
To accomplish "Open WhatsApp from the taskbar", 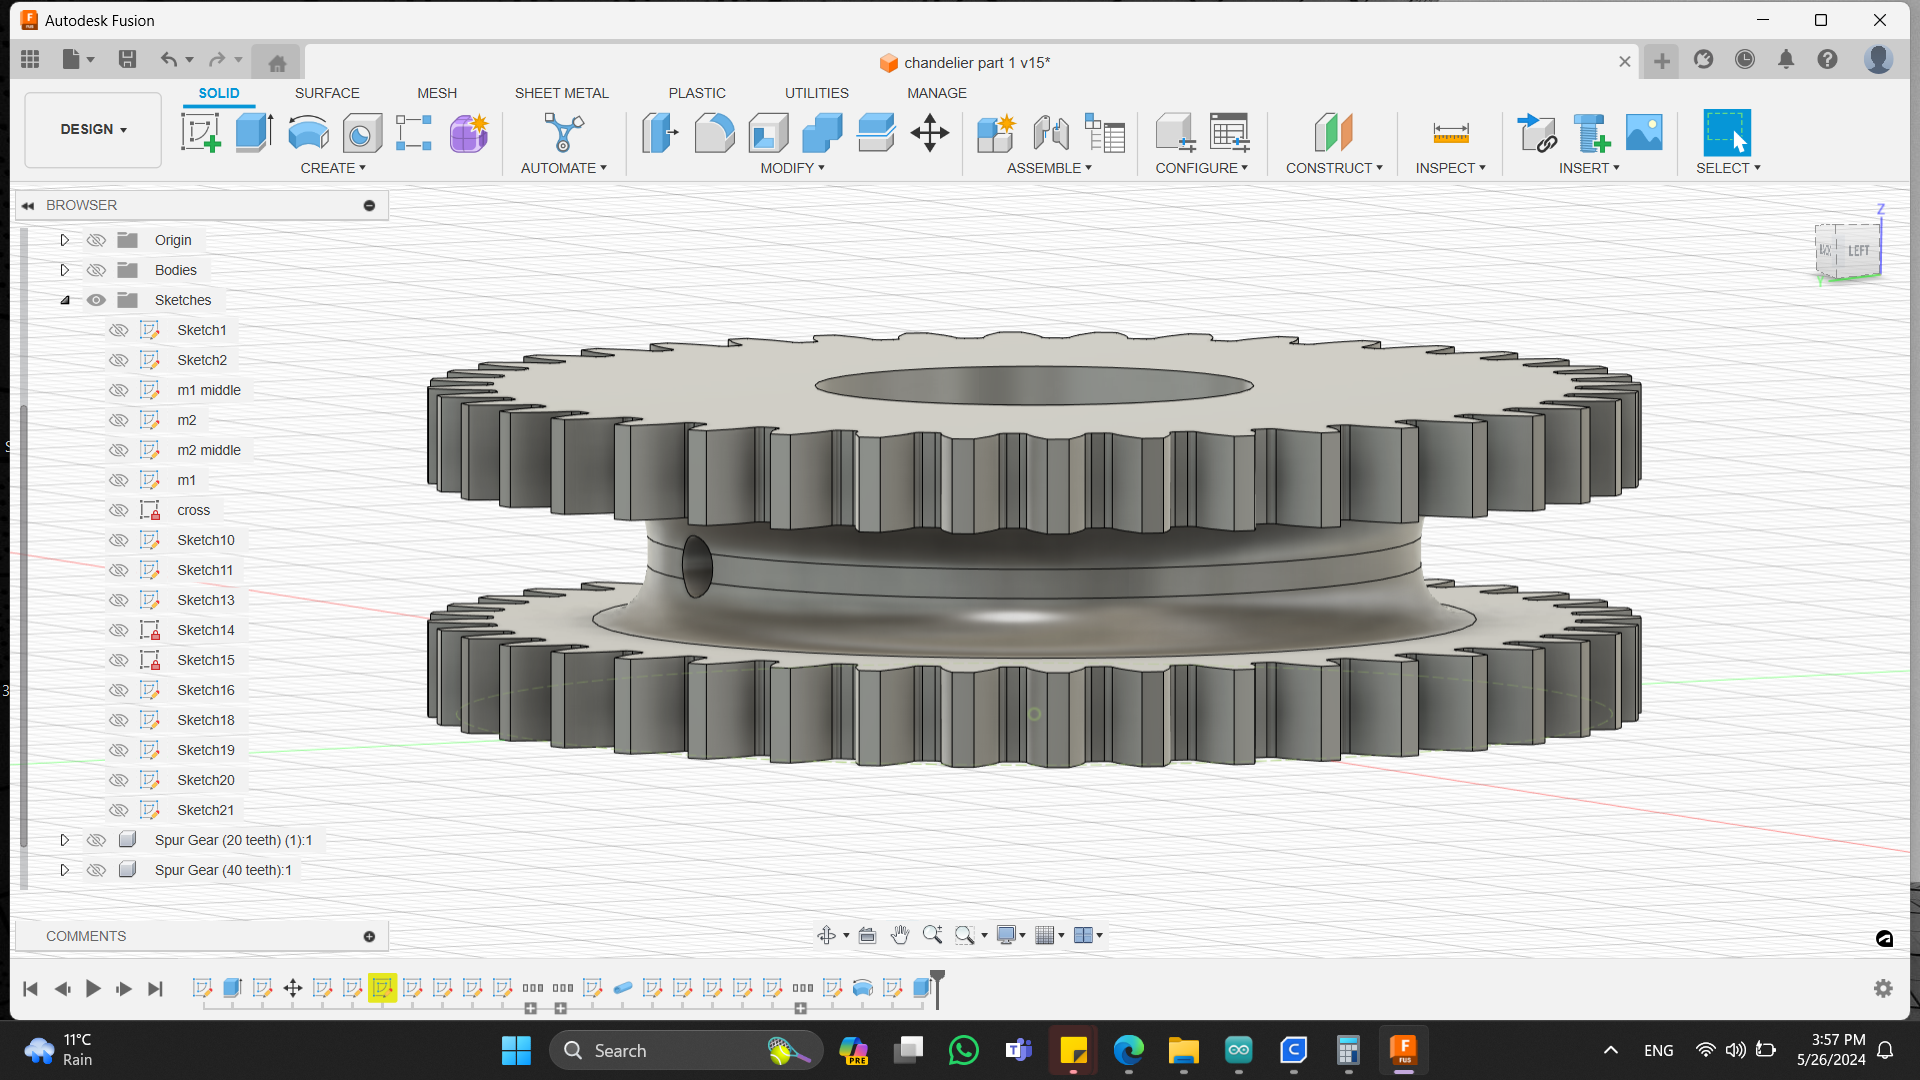I will (963, 1050).
